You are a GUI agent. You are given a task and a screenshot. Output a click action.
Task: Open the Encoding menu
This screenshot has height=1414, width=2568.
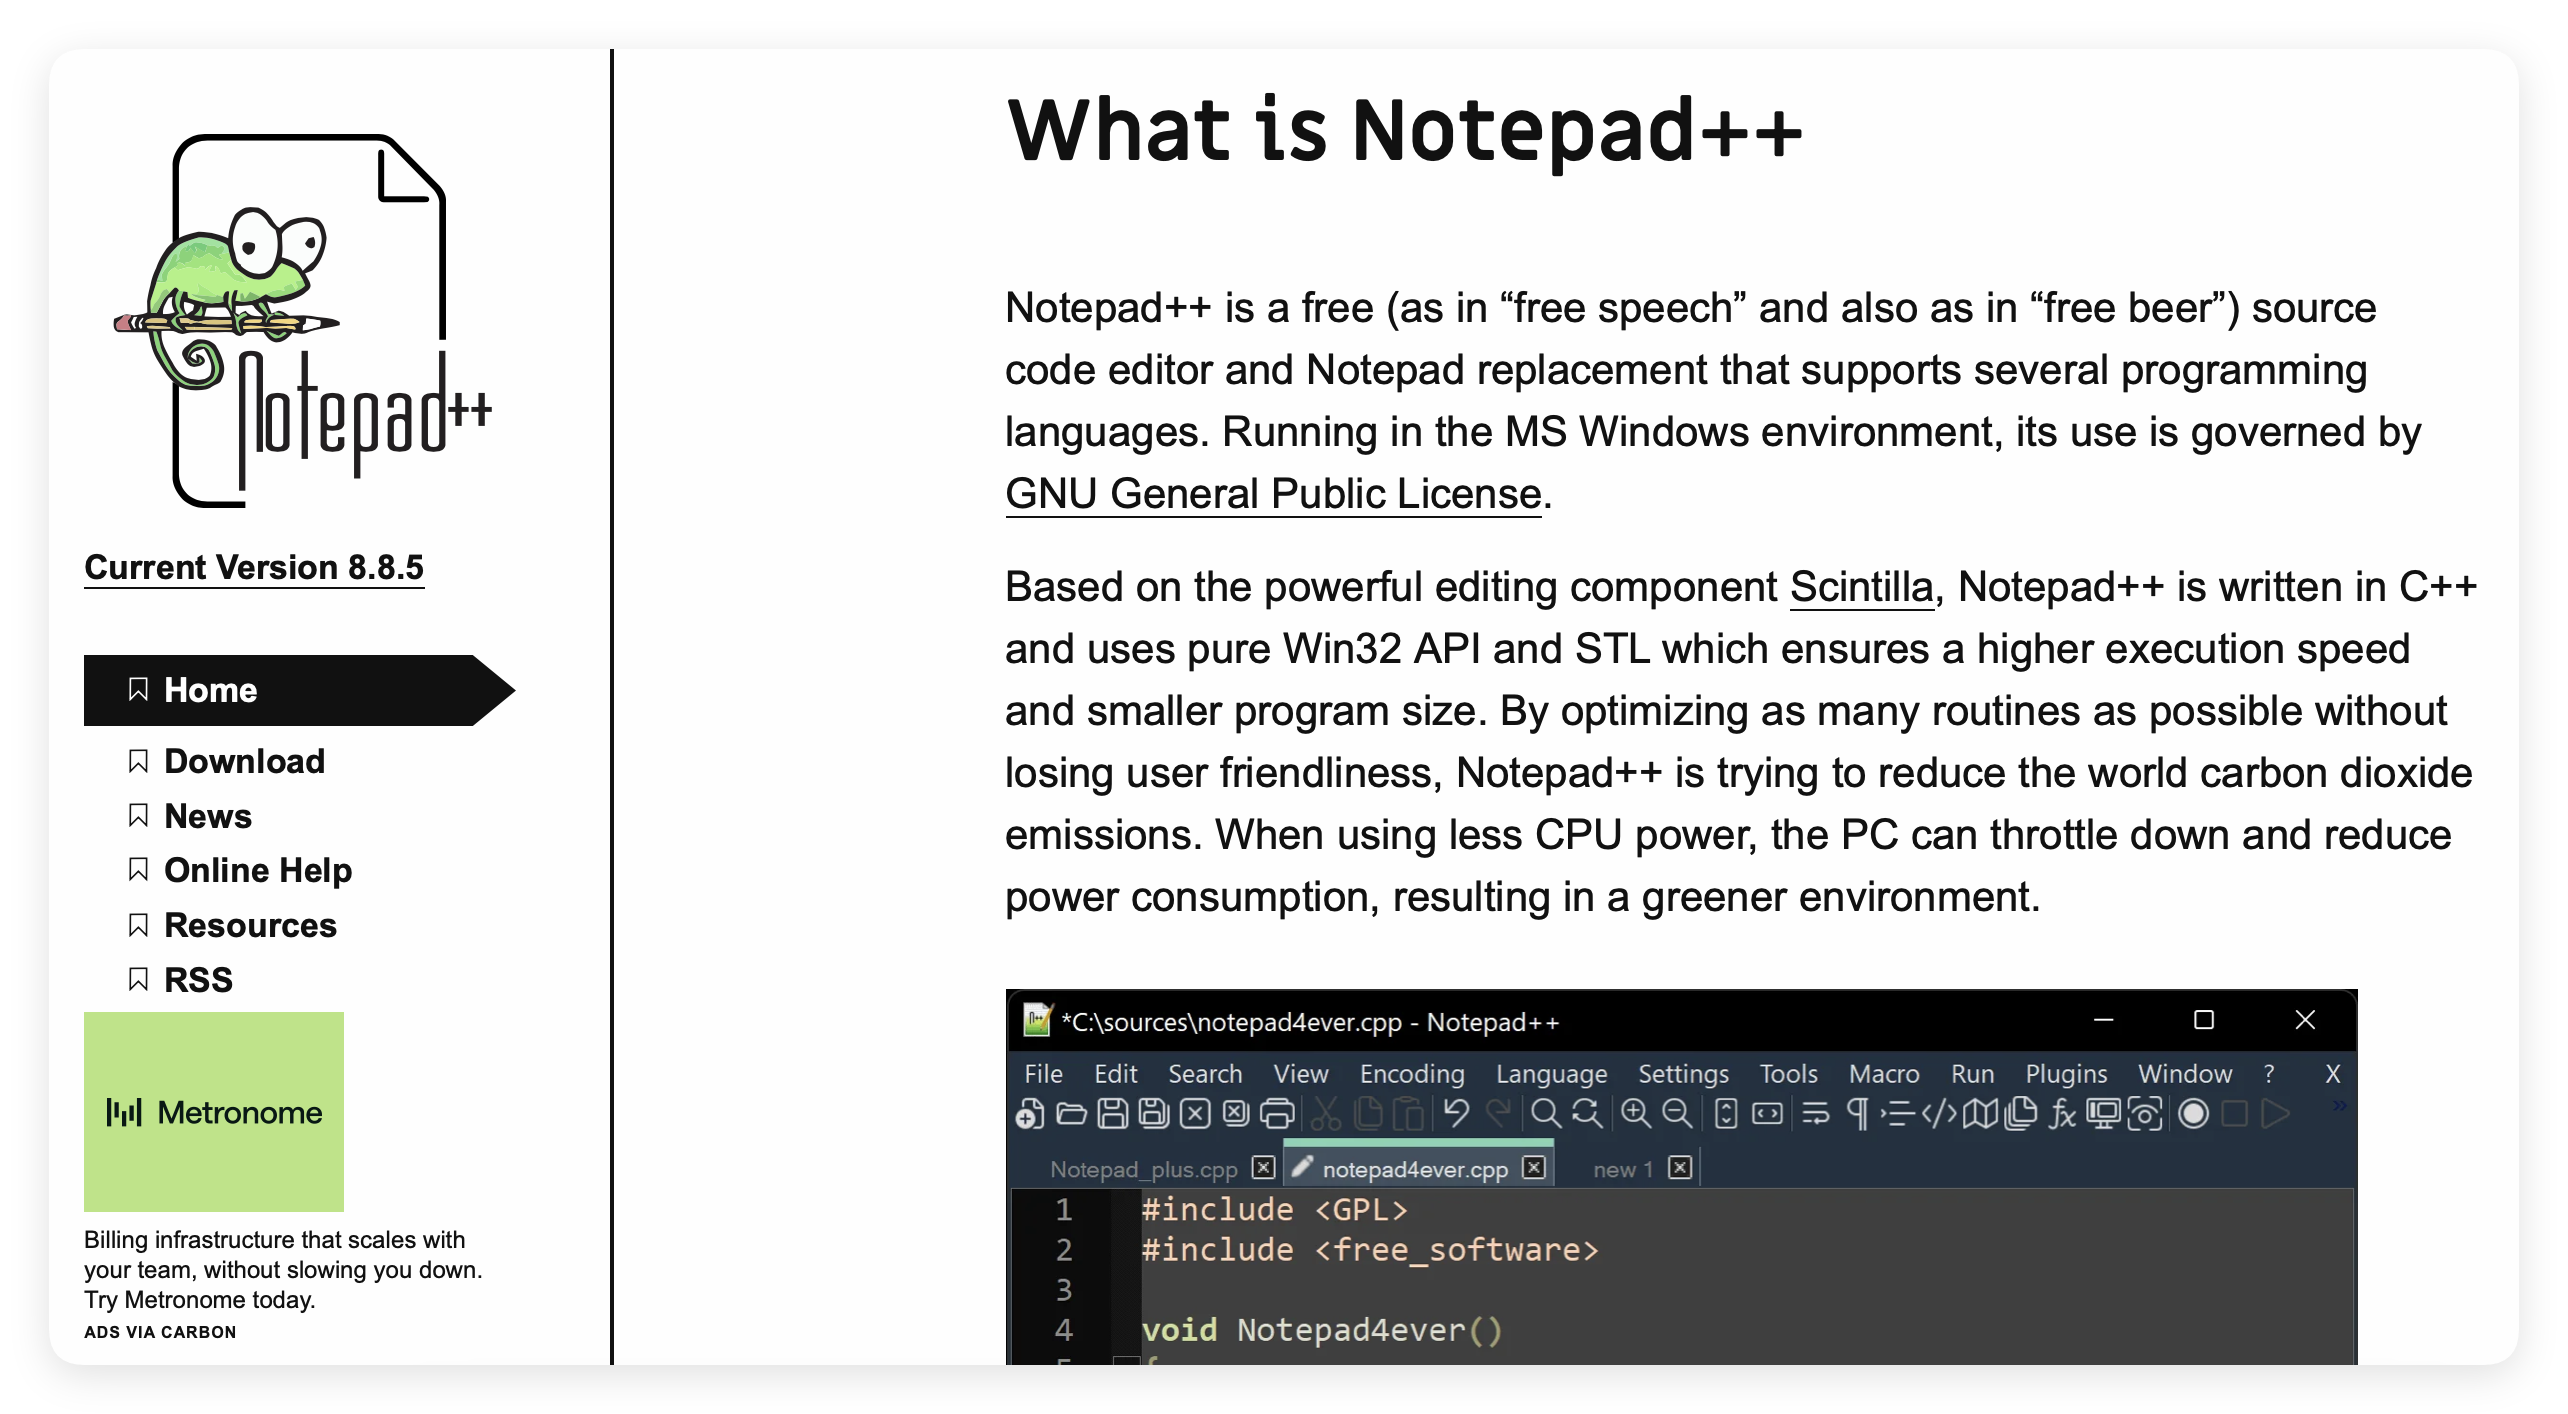(x=1411, y=1074)
